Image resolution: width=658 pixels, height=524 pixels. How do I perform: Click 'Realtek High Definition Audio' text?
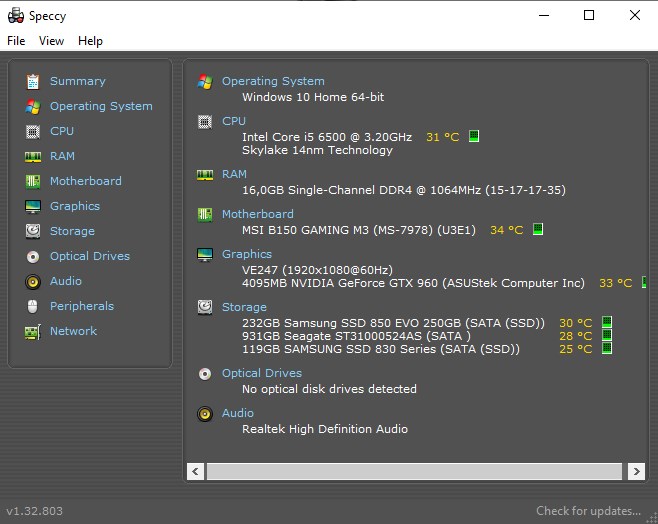pos(325,429)
